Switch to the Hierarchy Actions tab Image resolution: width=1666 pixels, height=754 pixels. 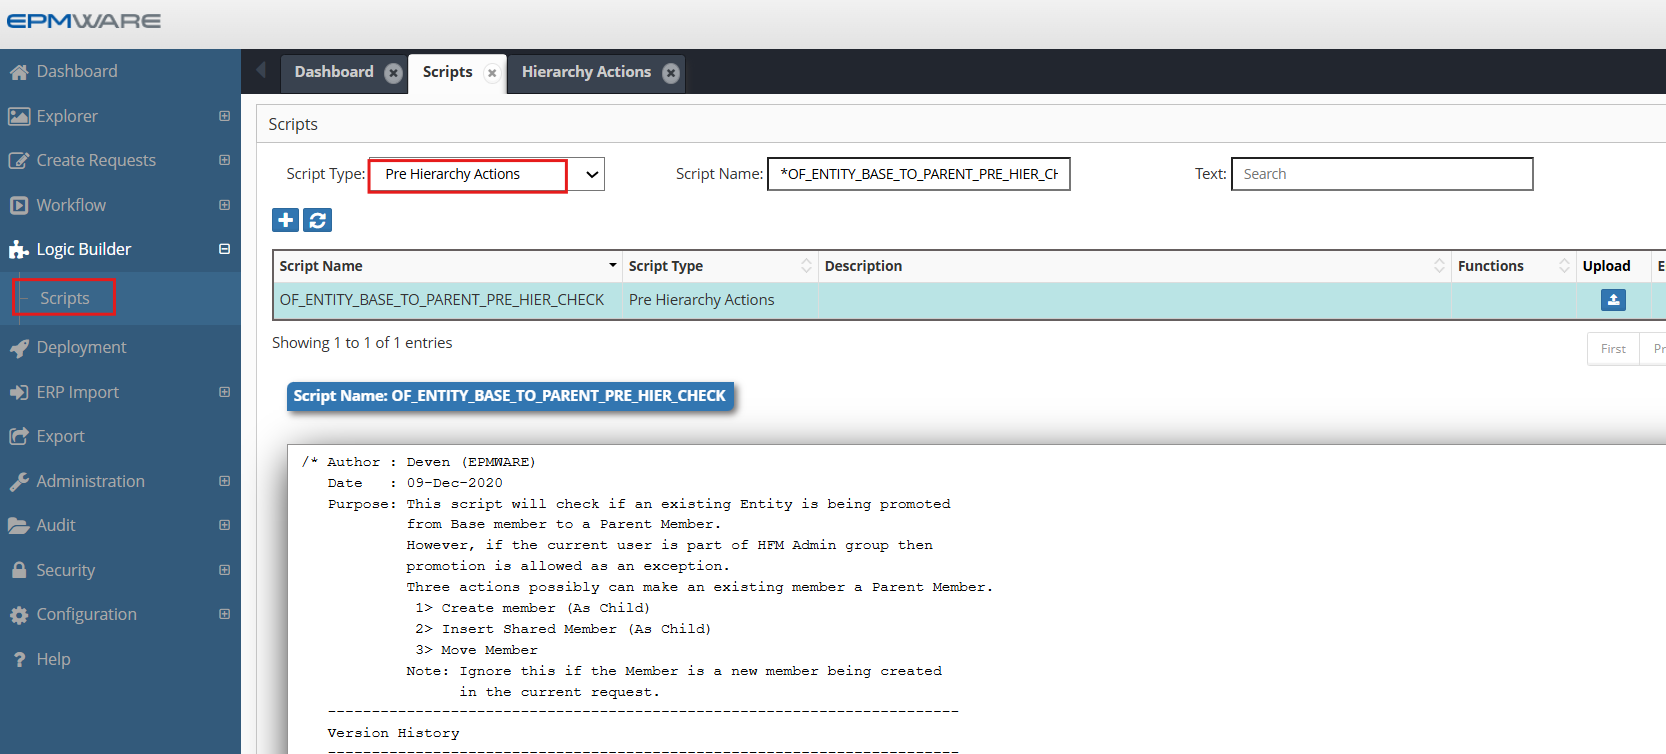pyautogui.click(x=585, y=72)
